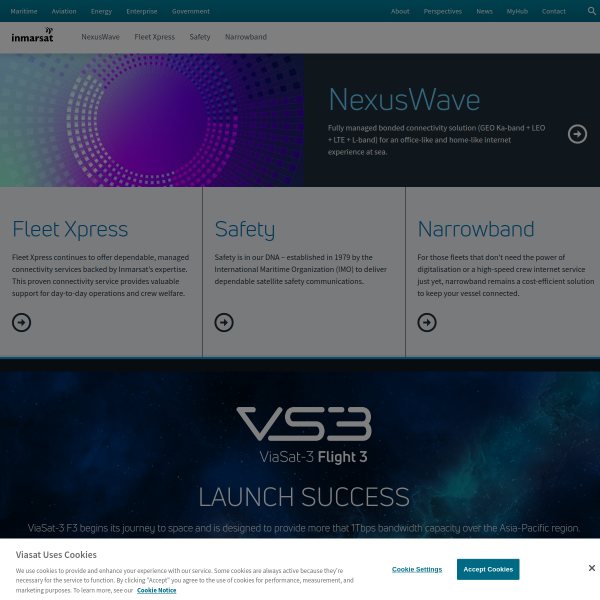
Task: Click the Fleet Xpress arrow icon
Action: 21,322
